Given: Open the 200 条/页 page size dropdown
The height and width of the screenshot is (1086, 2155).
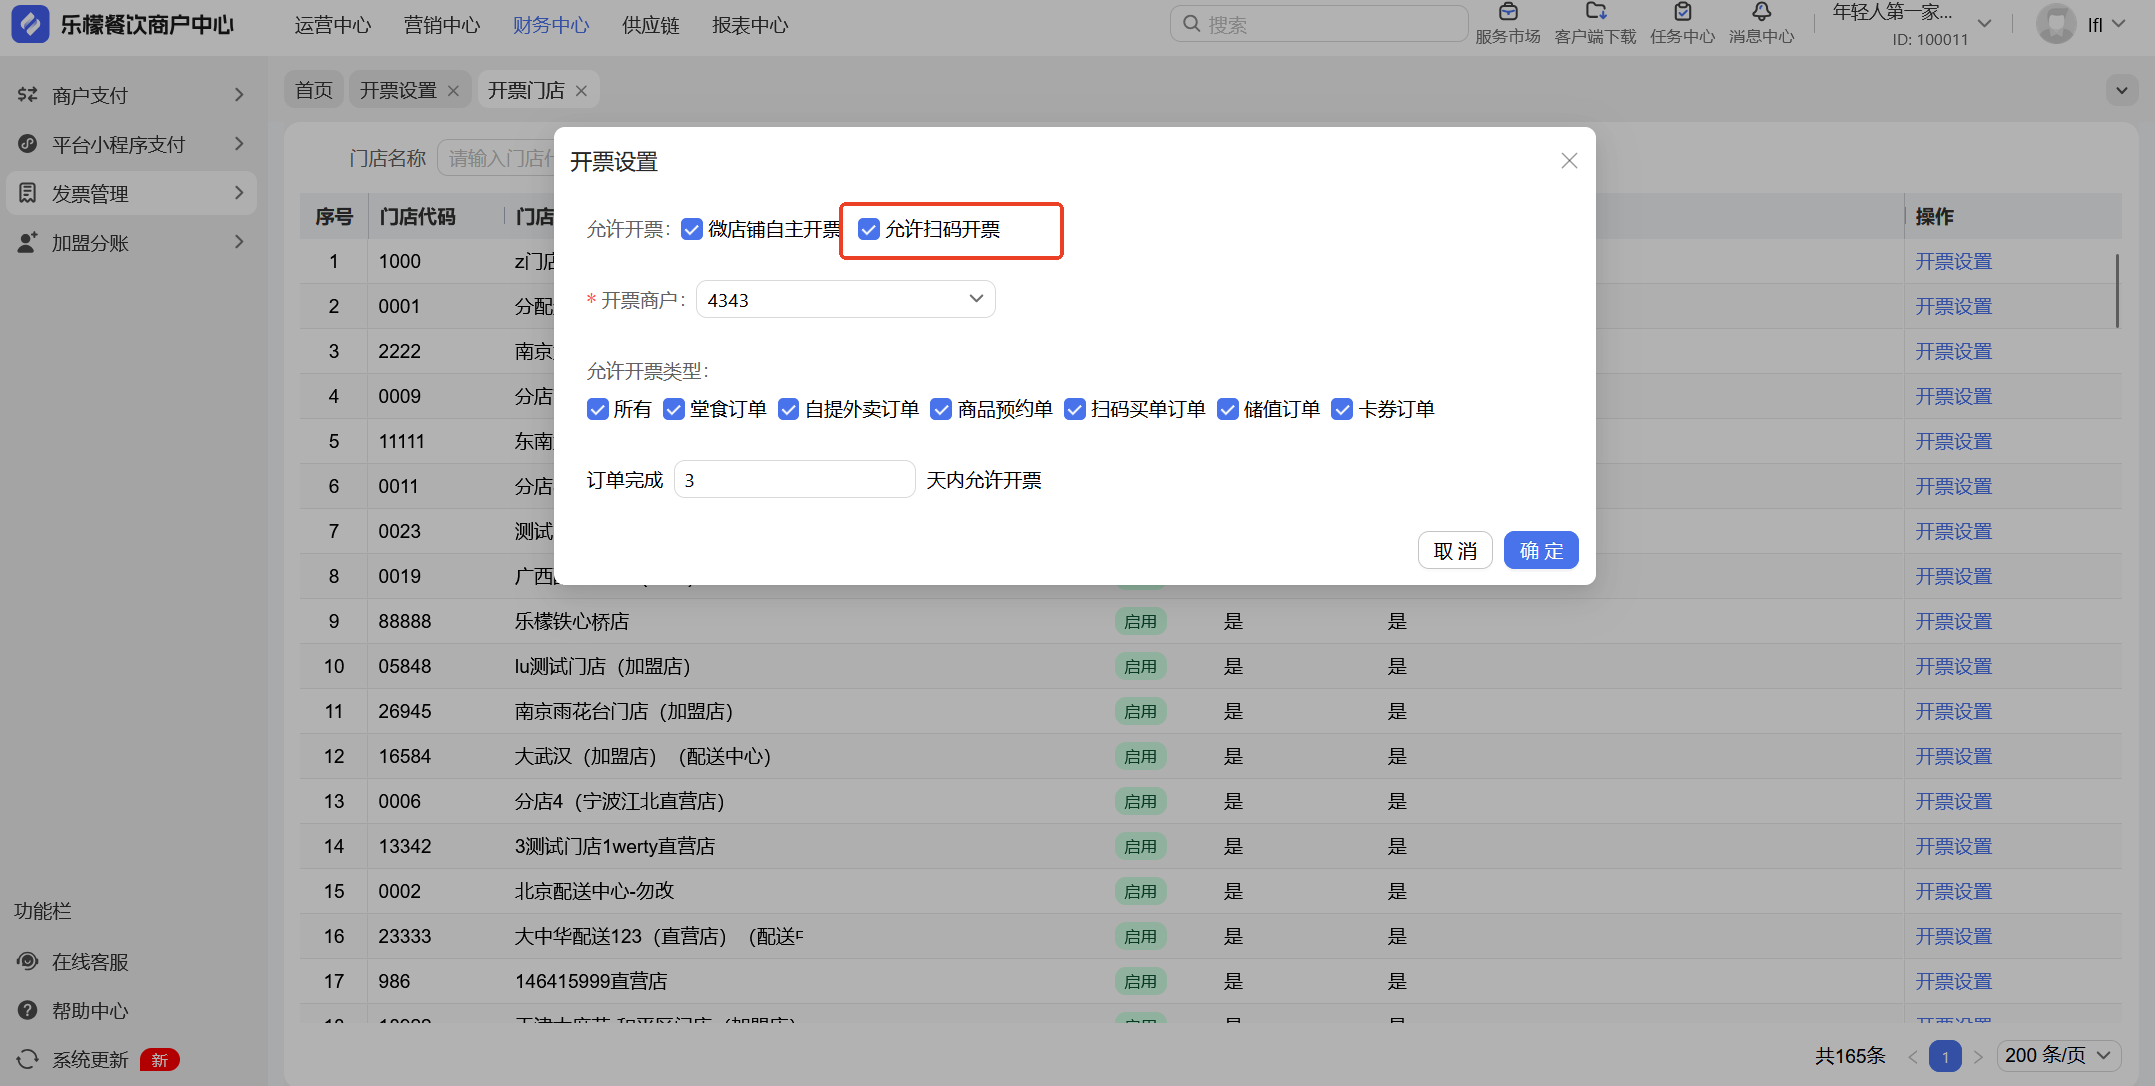Looking at the screenshot, I should 2060,1055.
